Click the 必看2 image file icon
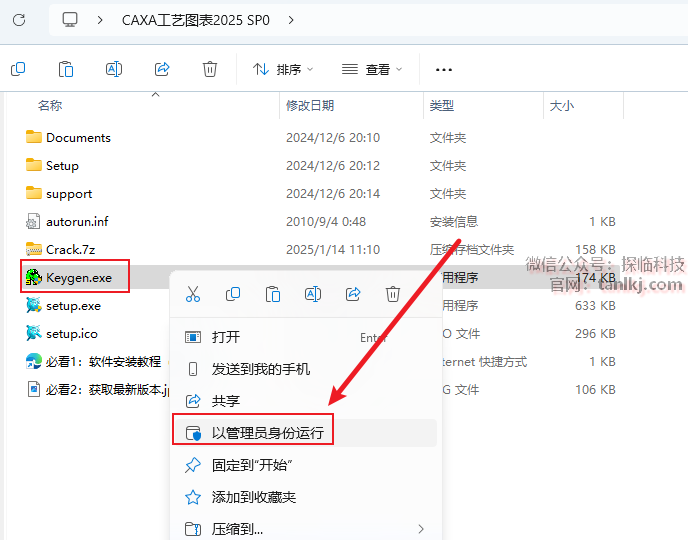Screen dimensions: 688x540 point(34,390)
